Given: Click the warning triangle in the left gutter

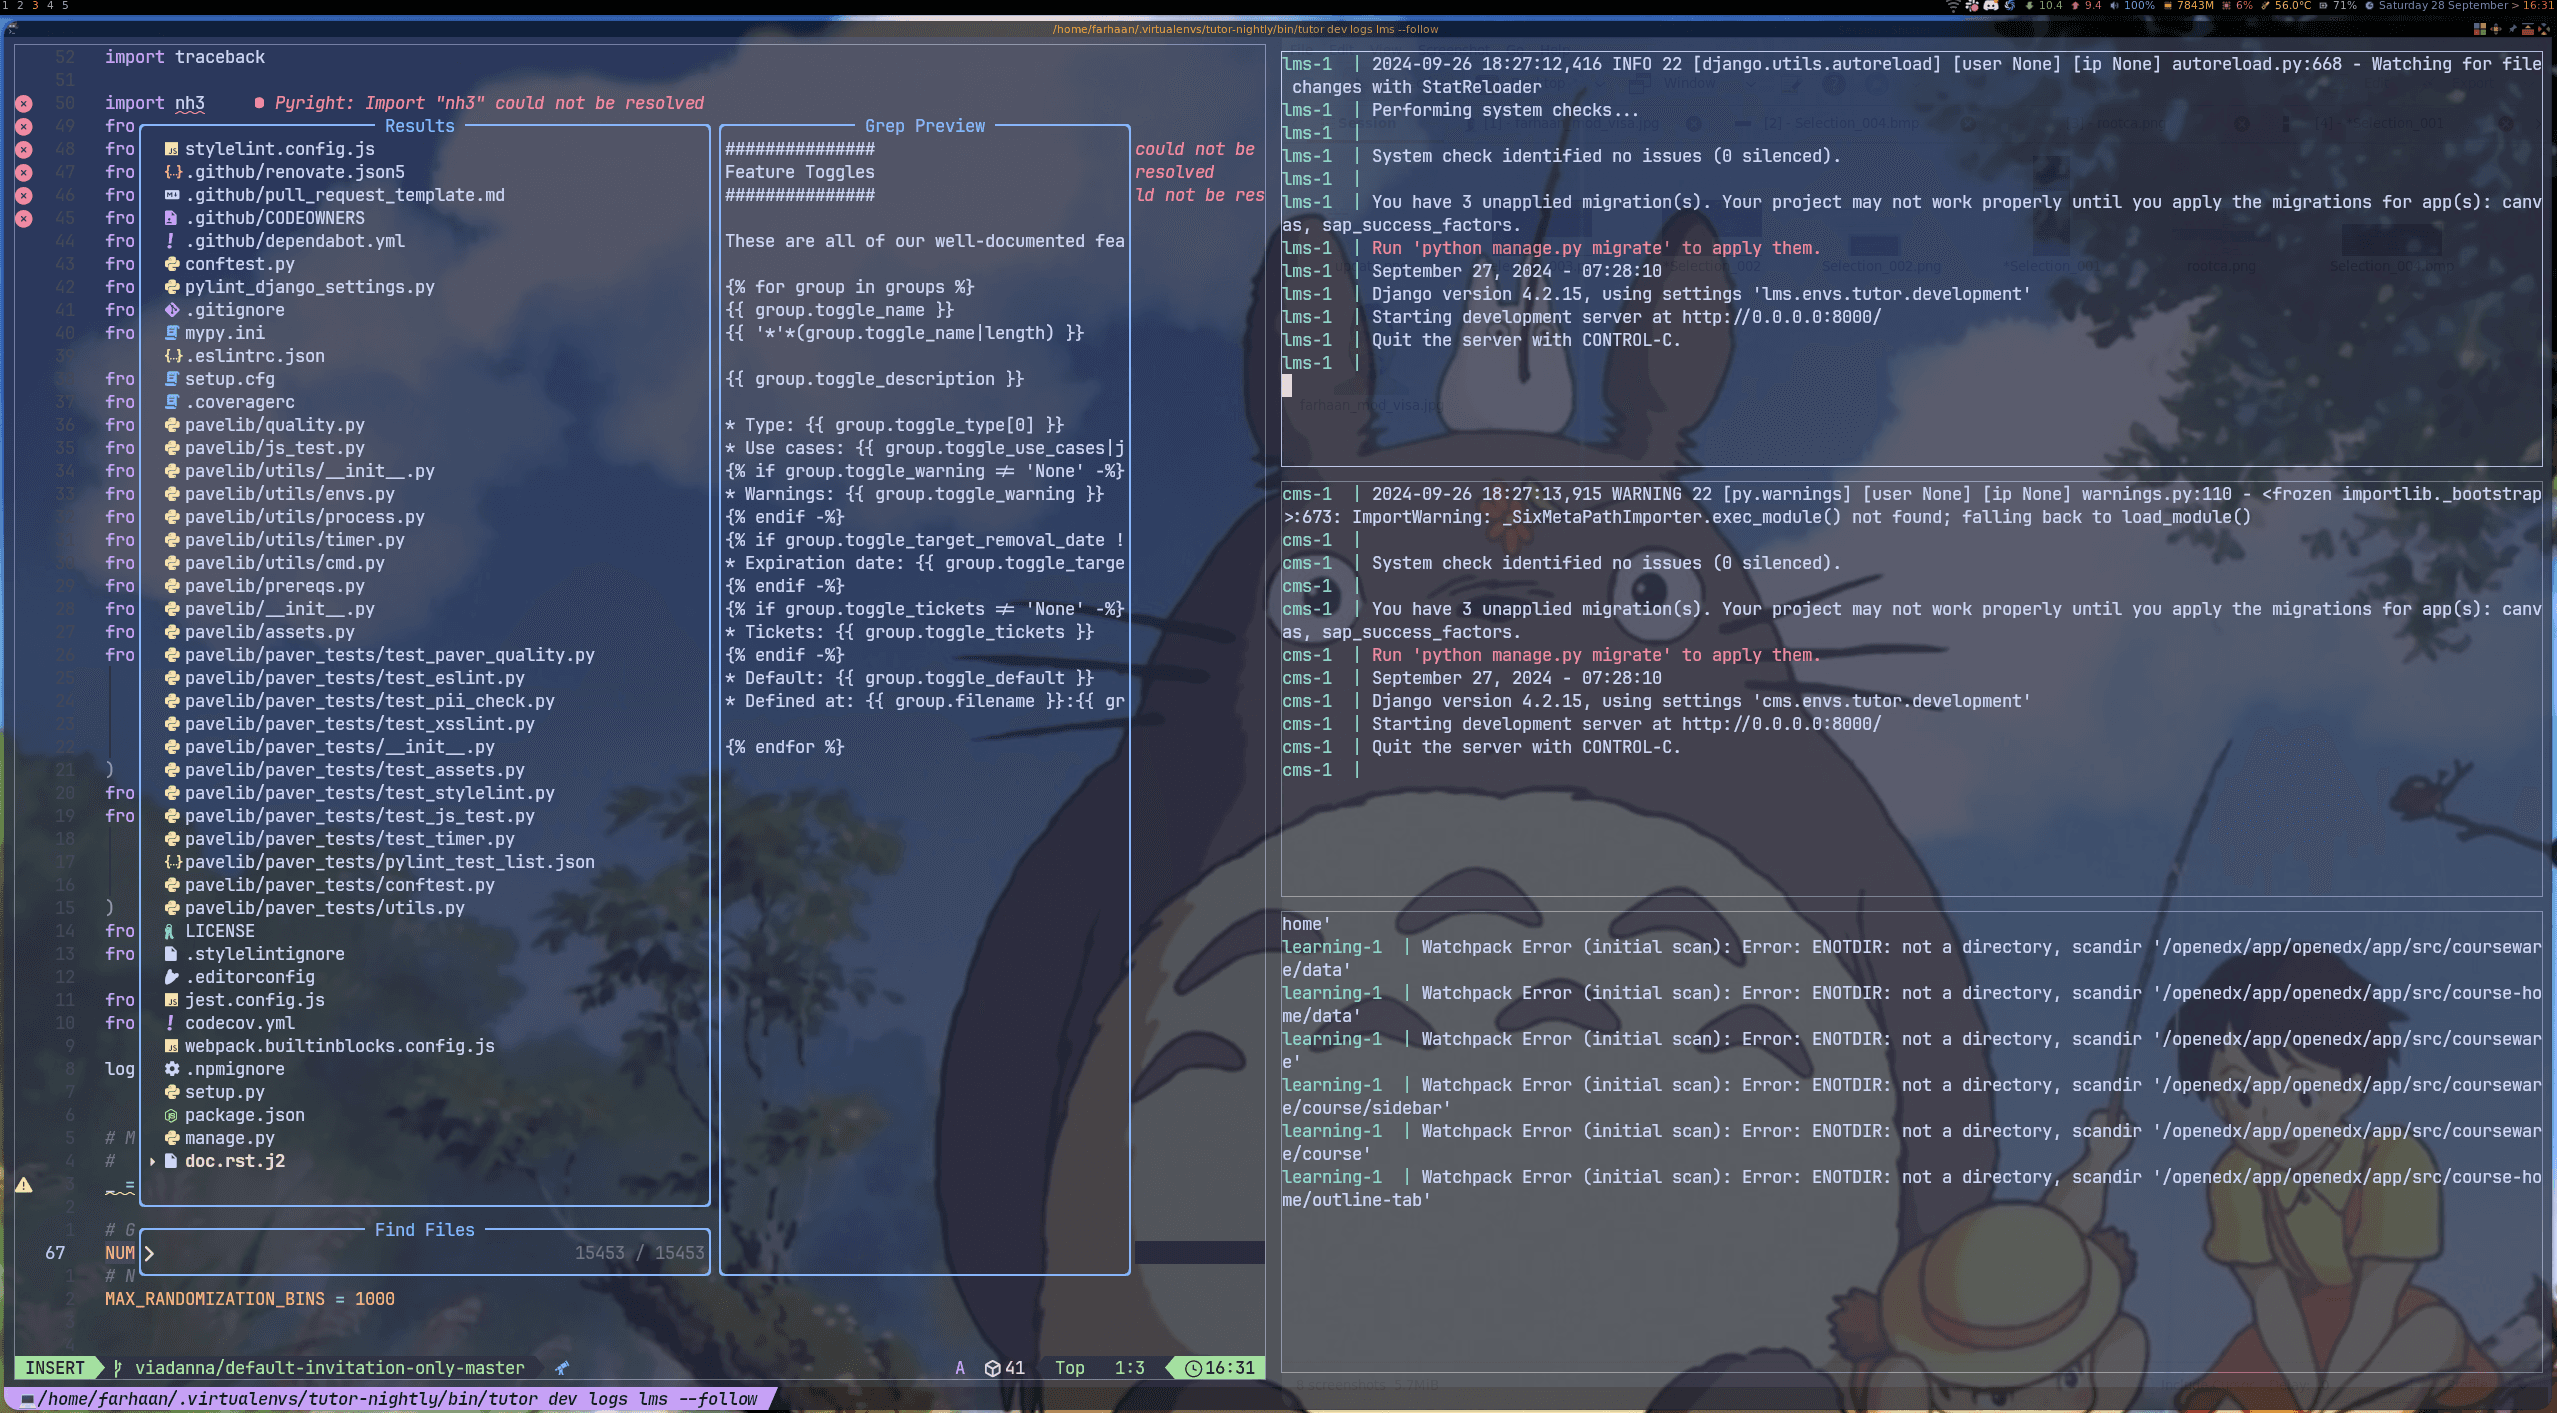Looking at the screenshot, I should click(x=25, y=1185).
